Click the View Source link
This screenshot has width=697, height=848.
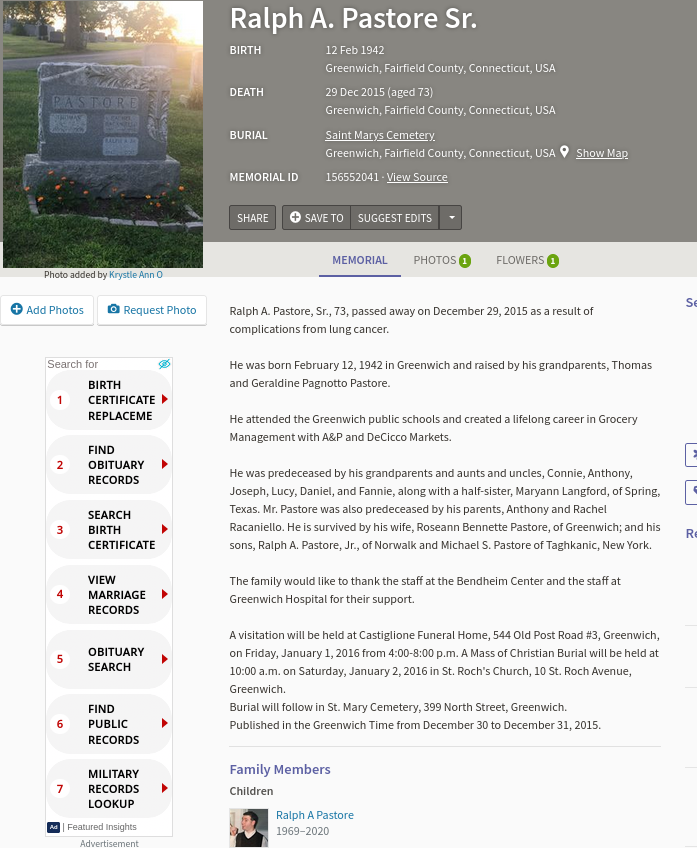pyautogui.click(x=417, y=177)
